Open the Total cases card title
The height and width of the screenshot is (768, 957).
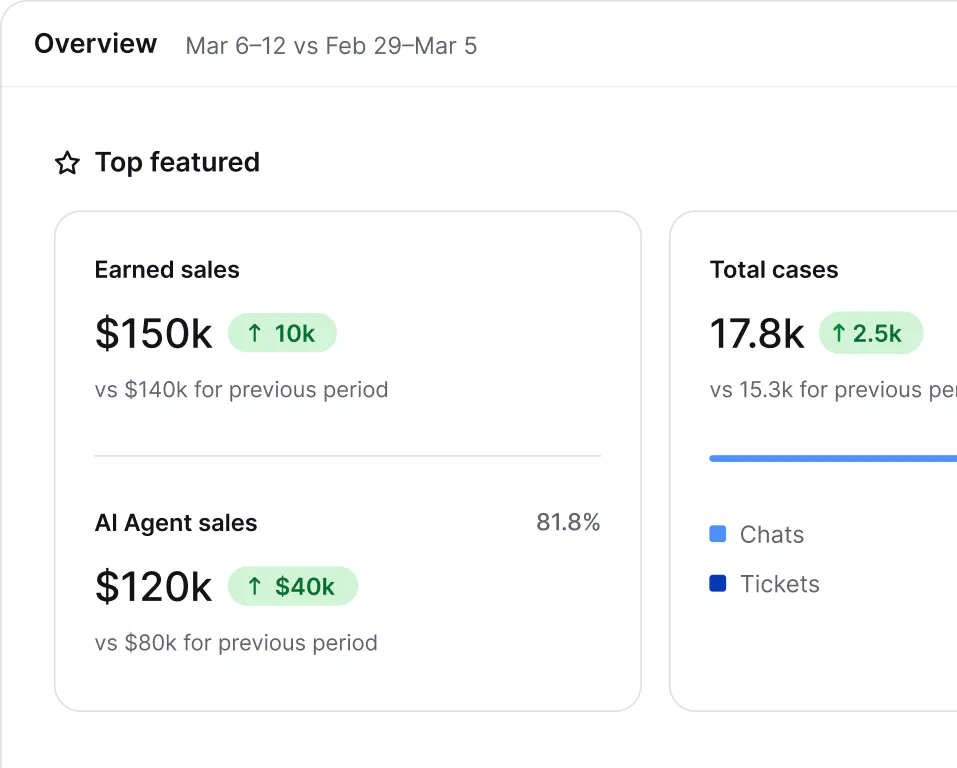click(x=774, y=270)
